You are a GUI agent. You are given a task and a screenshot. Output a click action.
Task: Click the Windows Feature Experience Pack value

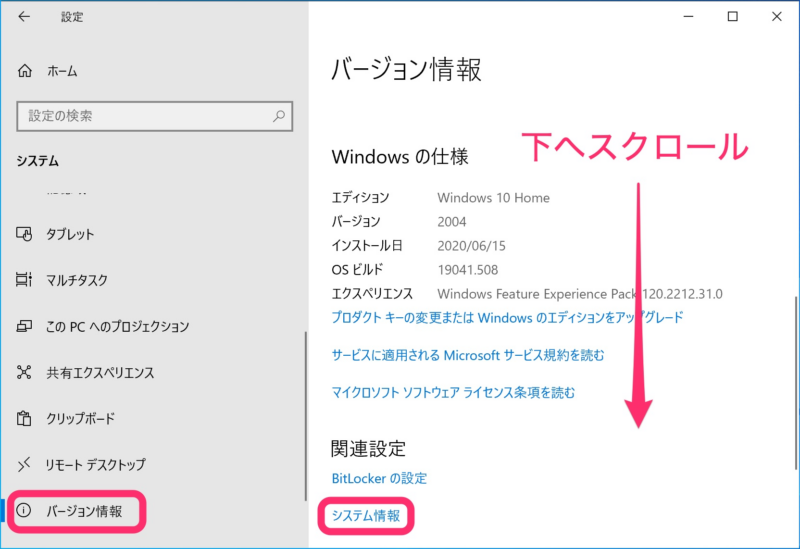click(580, 294)
